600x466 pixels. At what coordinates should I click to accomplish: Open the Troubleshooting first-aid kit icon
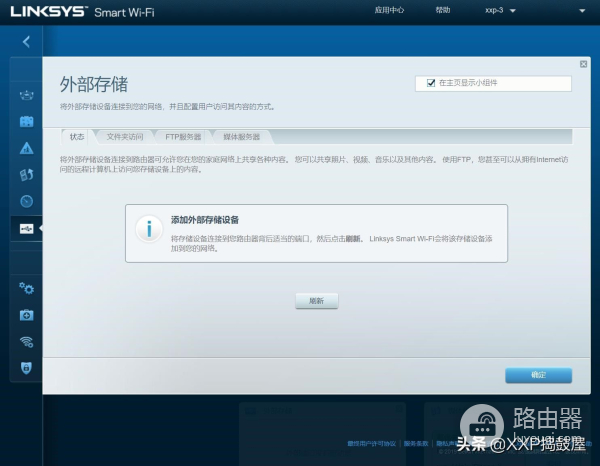26,315
